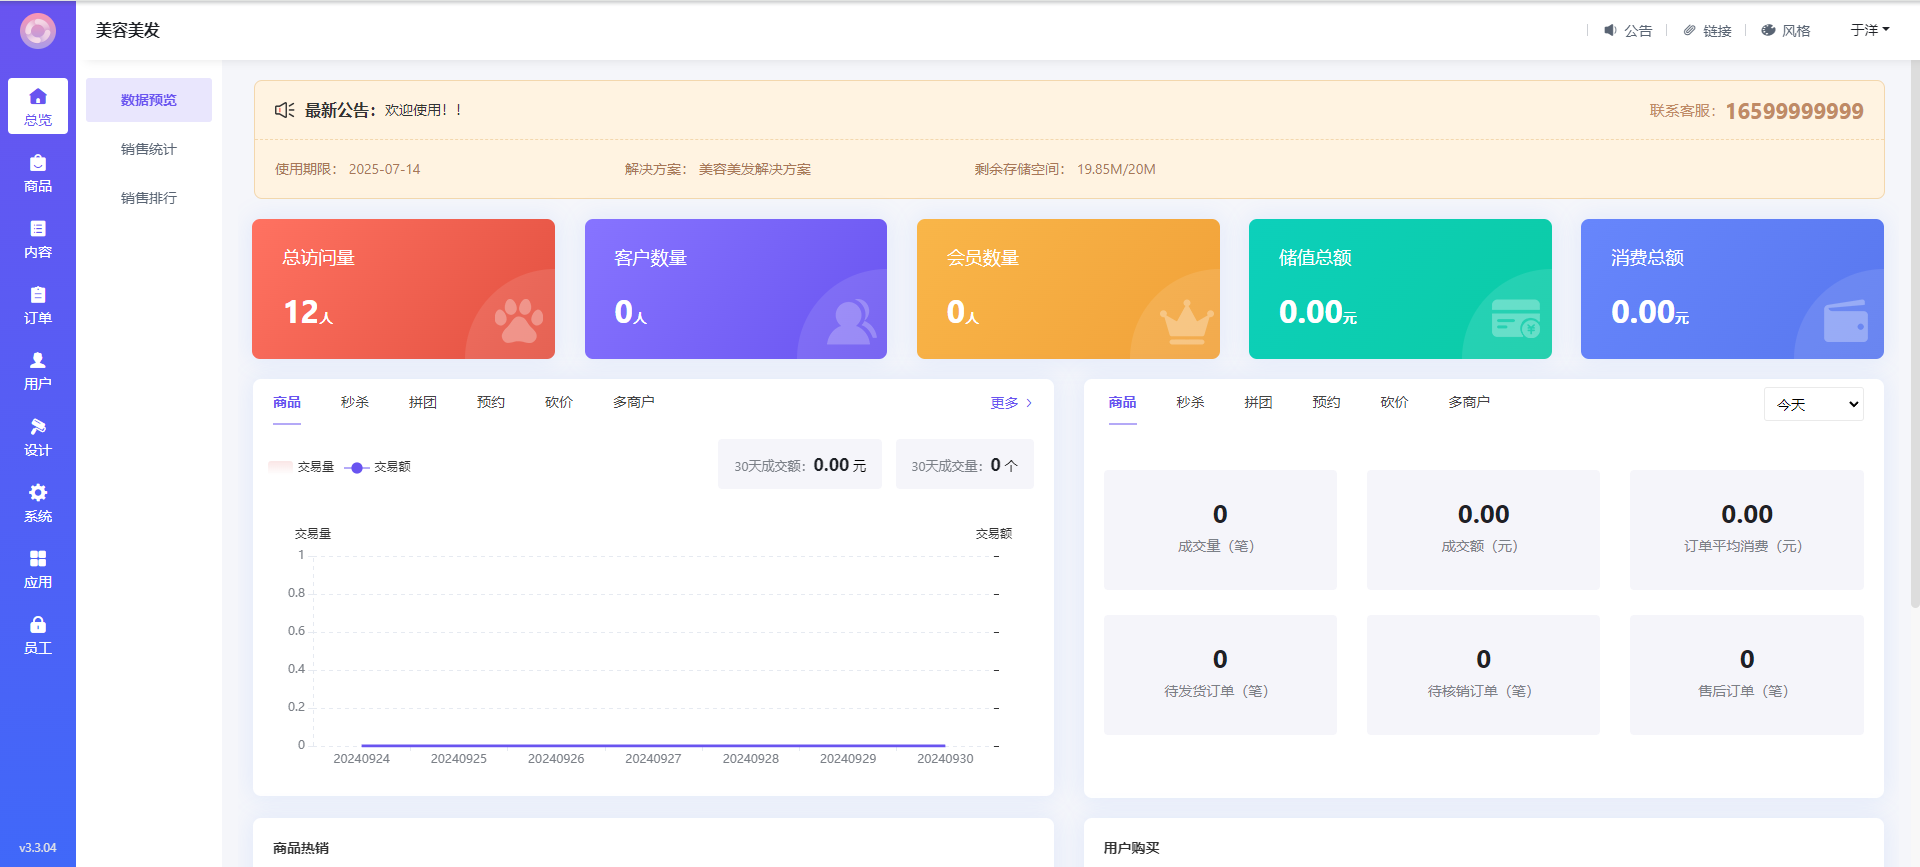
Task: Switch to 拼团 tab in right stats panel
Action: click(x=1258, y=402)
